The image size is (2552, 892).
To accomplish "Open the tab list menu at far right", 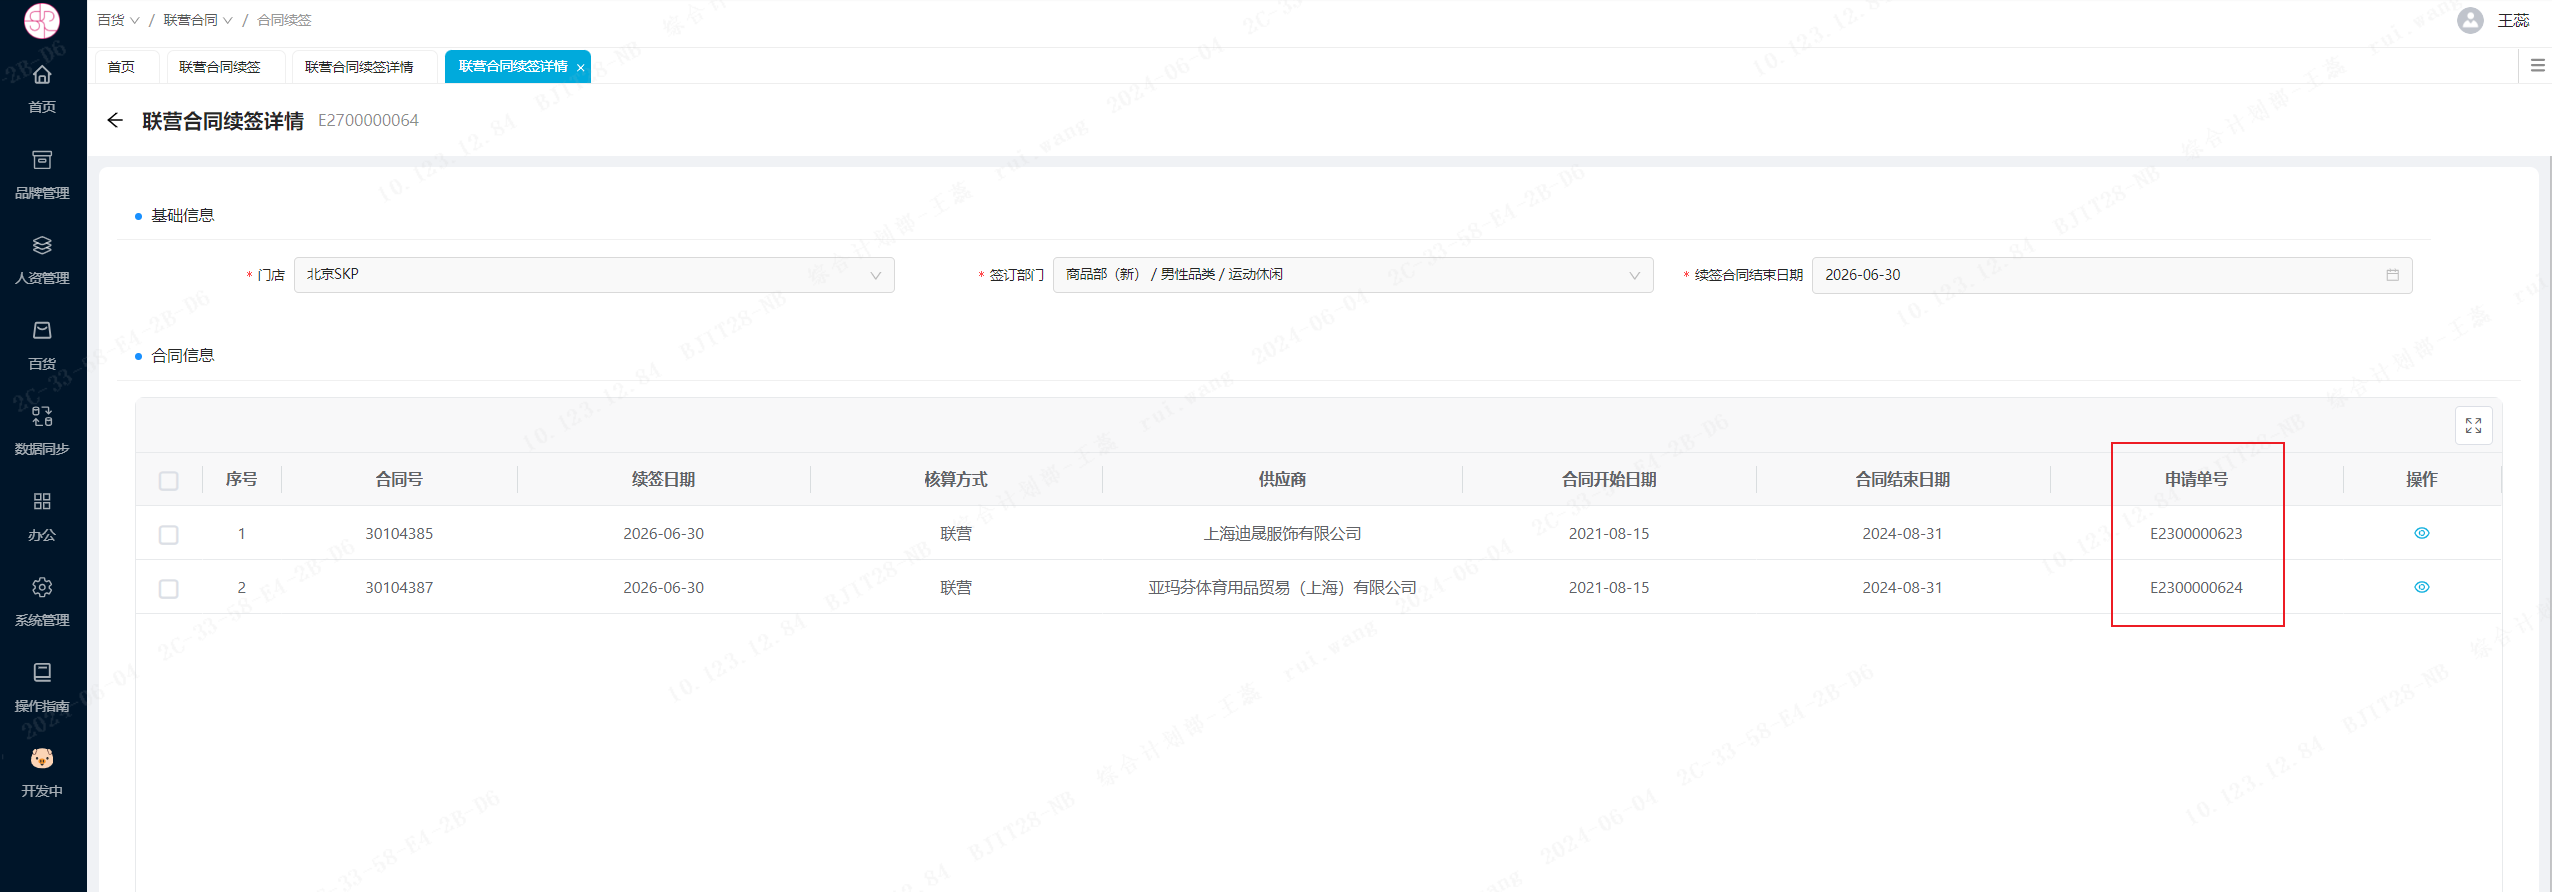I will pyautogui.click(x=2537, y=66).
